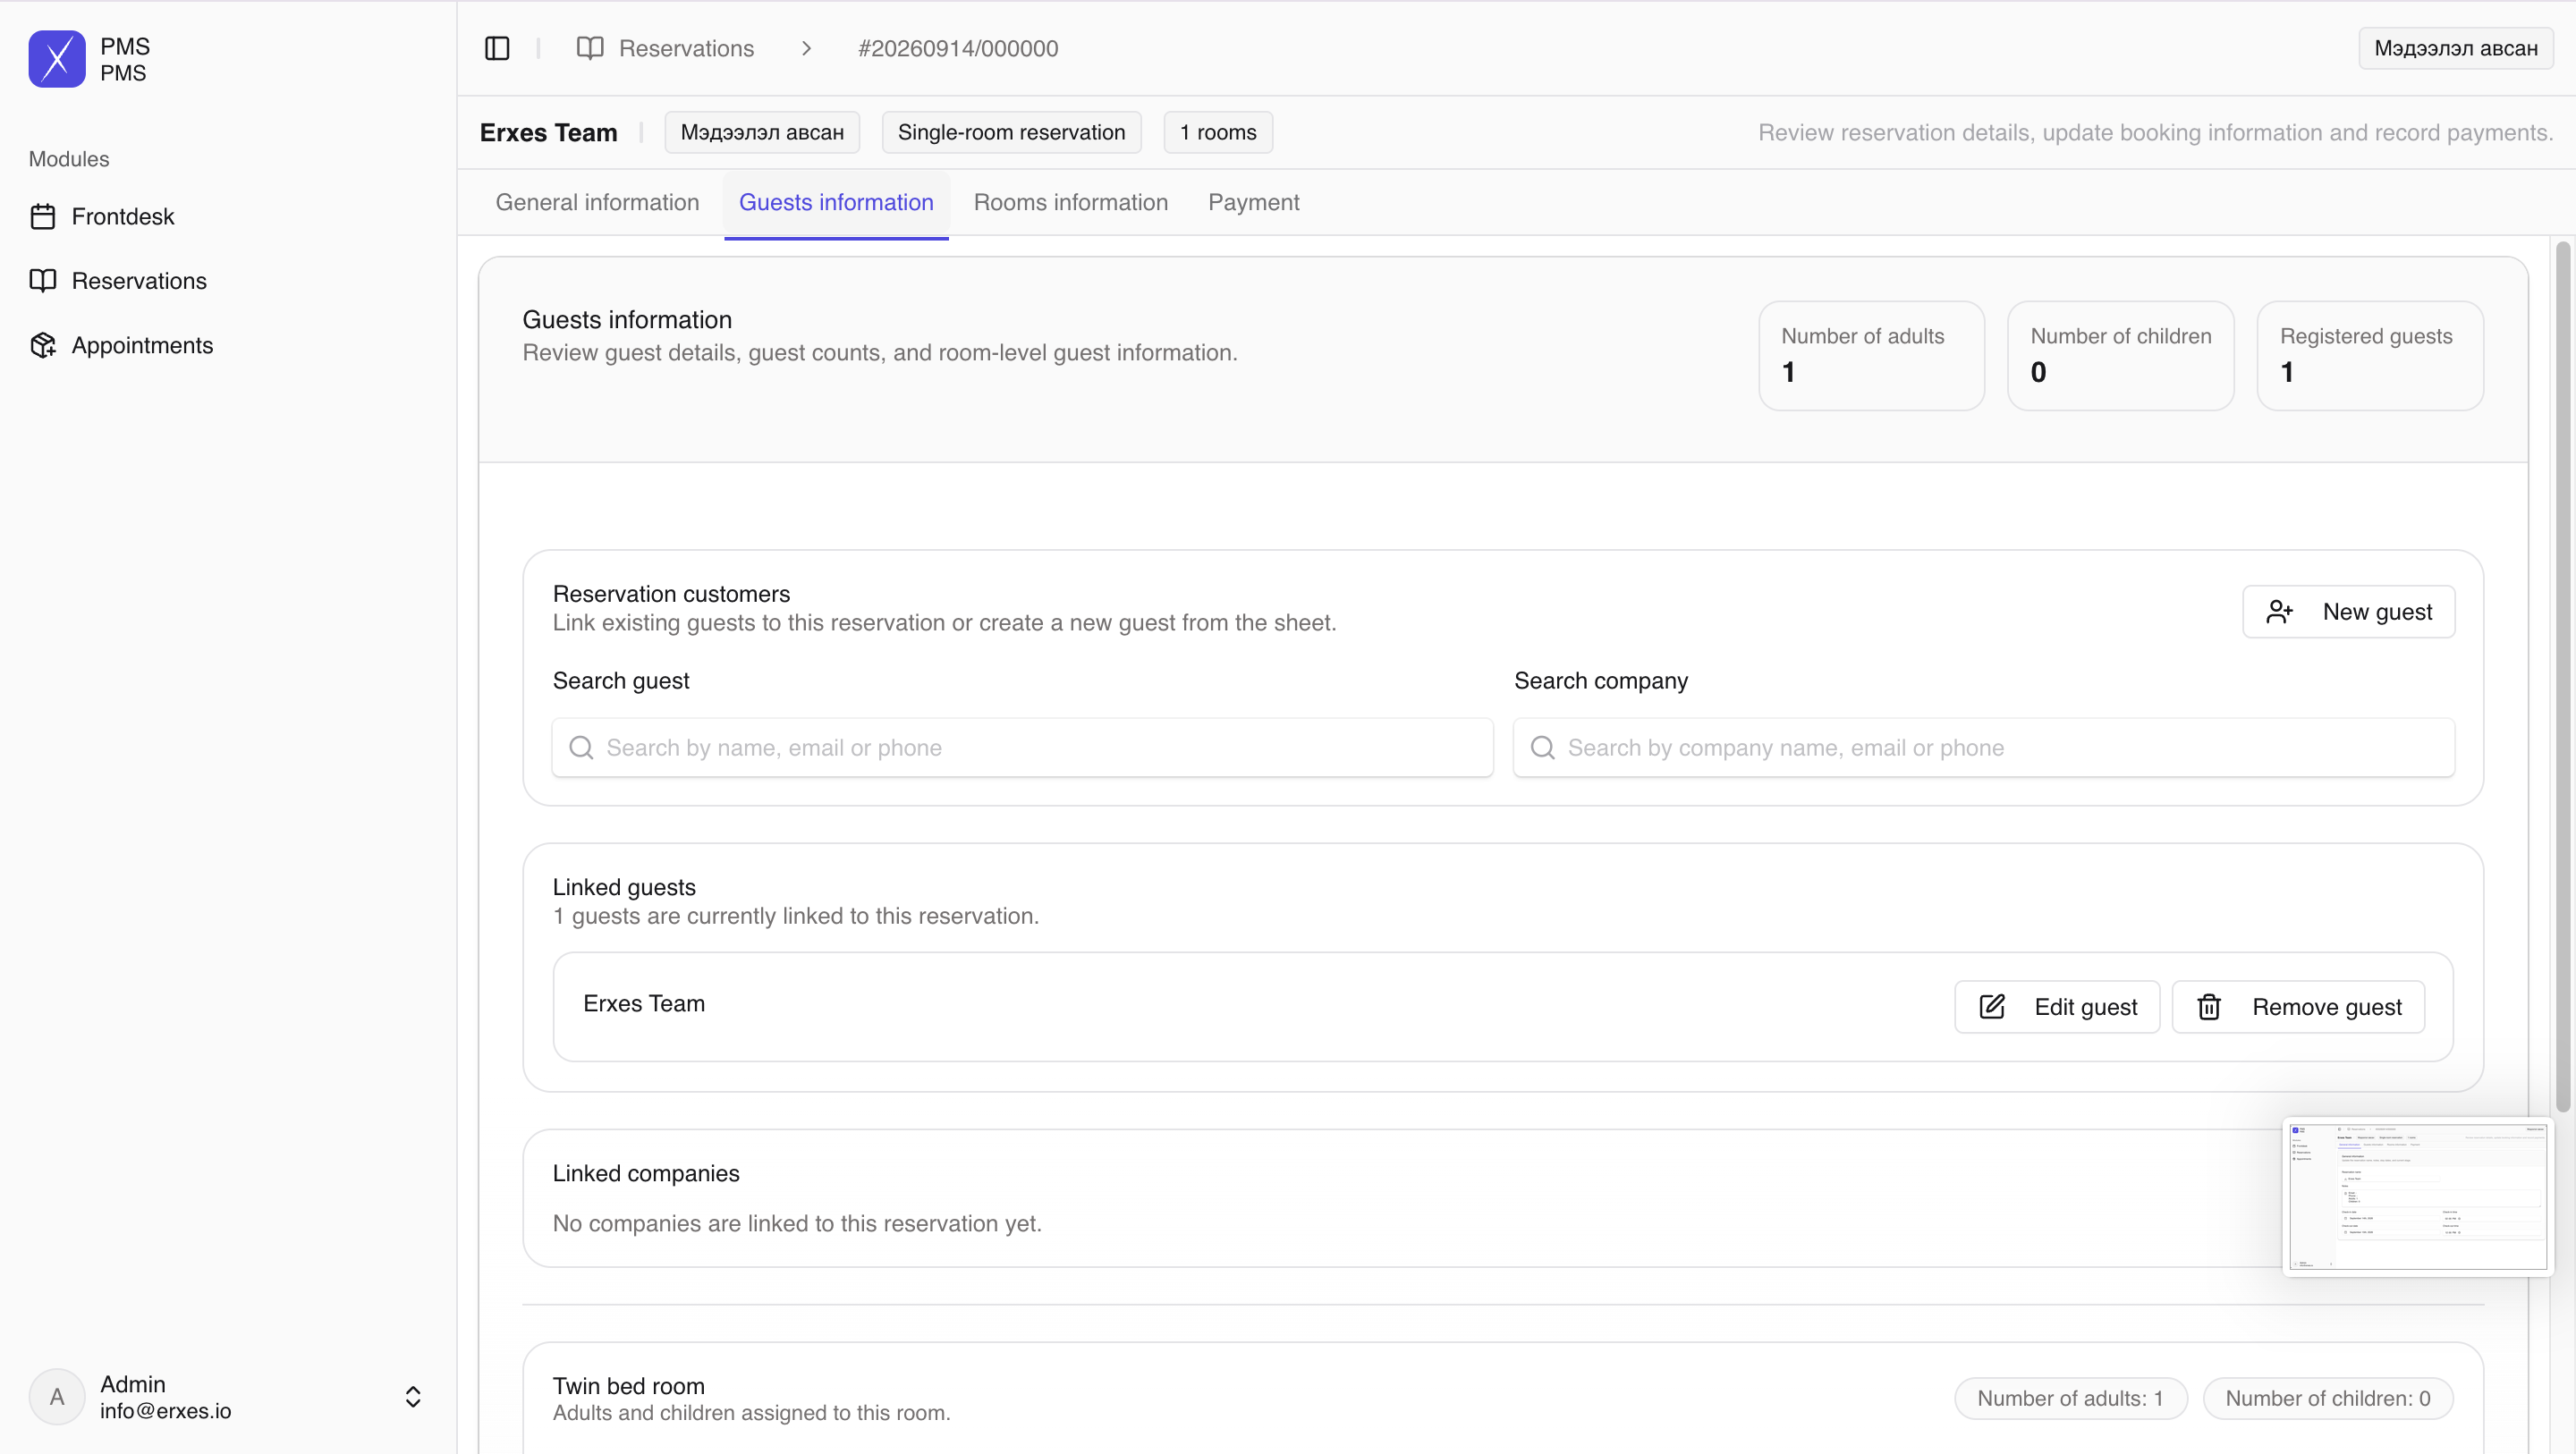Click Edit guest for Erxes Team

pos(2057,1006)
